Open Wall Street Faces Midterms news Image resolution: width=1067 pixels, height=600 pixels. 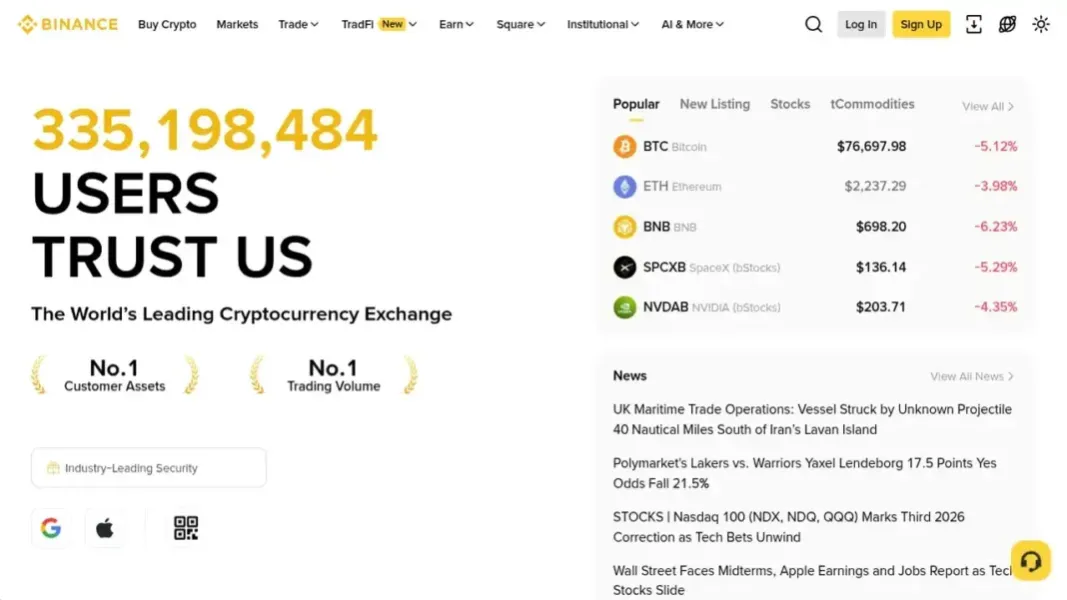[x=812, y=580]
